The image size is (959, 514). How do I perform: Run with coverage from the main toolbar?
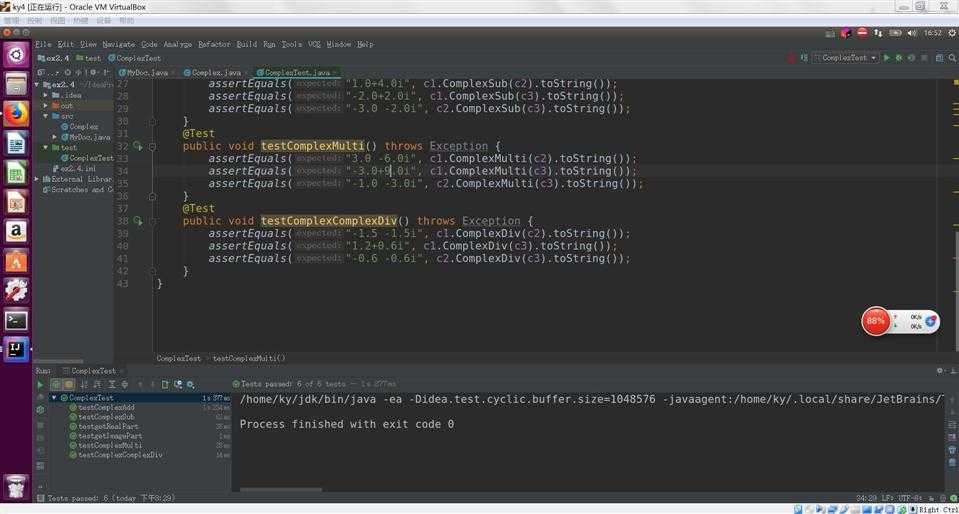[x=911, y=58]
